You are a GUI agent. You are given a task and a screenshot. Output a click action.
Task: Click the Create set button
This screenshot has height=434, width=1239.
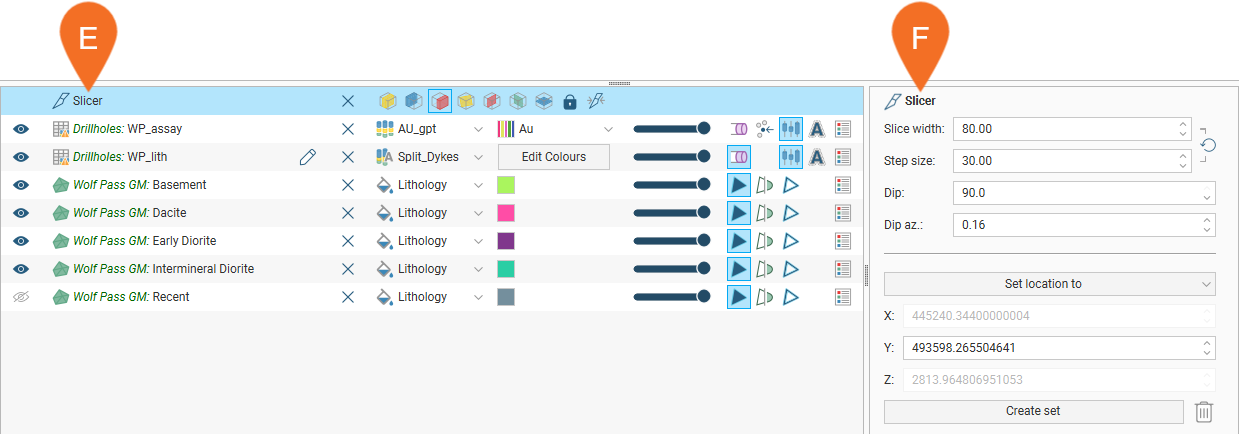[x=1032, y=411]
